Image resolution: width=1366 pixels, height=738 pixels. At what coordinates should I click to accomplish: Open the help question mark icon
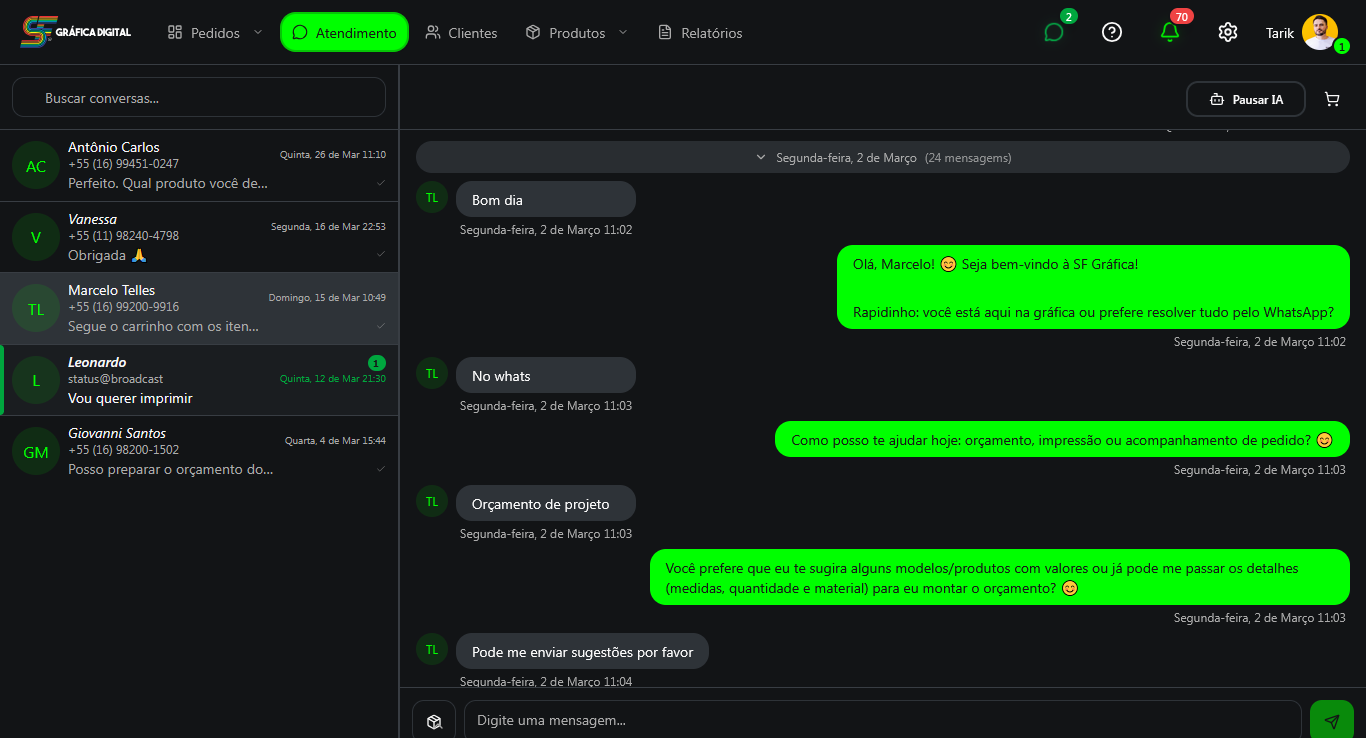click(1112, 32)
